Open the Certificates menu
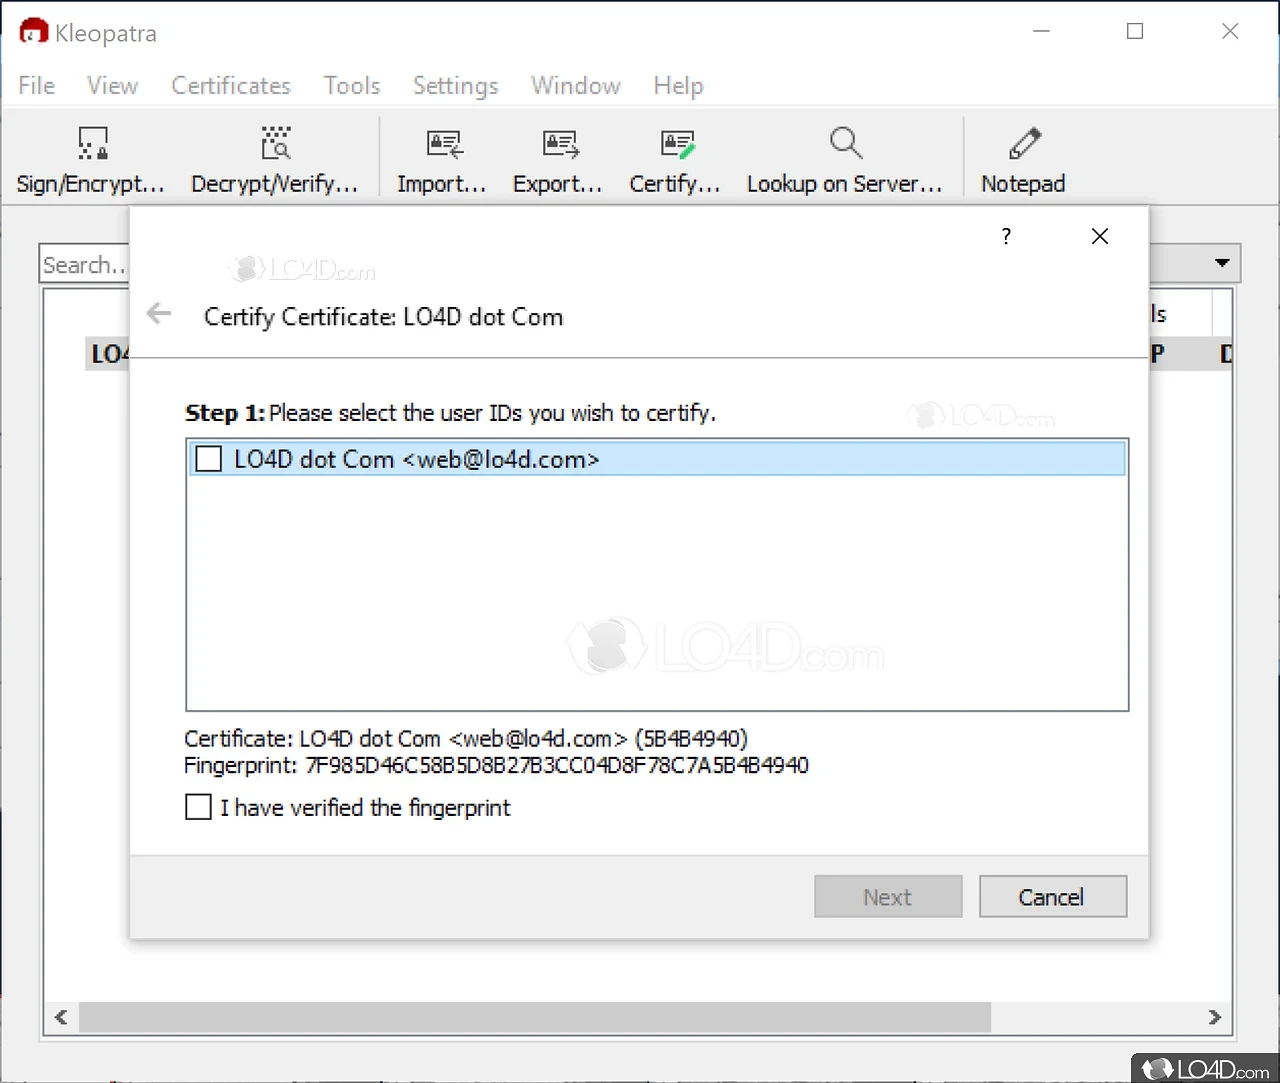The width and height of the screenshot is (1280, 1083). pos(230,86)
